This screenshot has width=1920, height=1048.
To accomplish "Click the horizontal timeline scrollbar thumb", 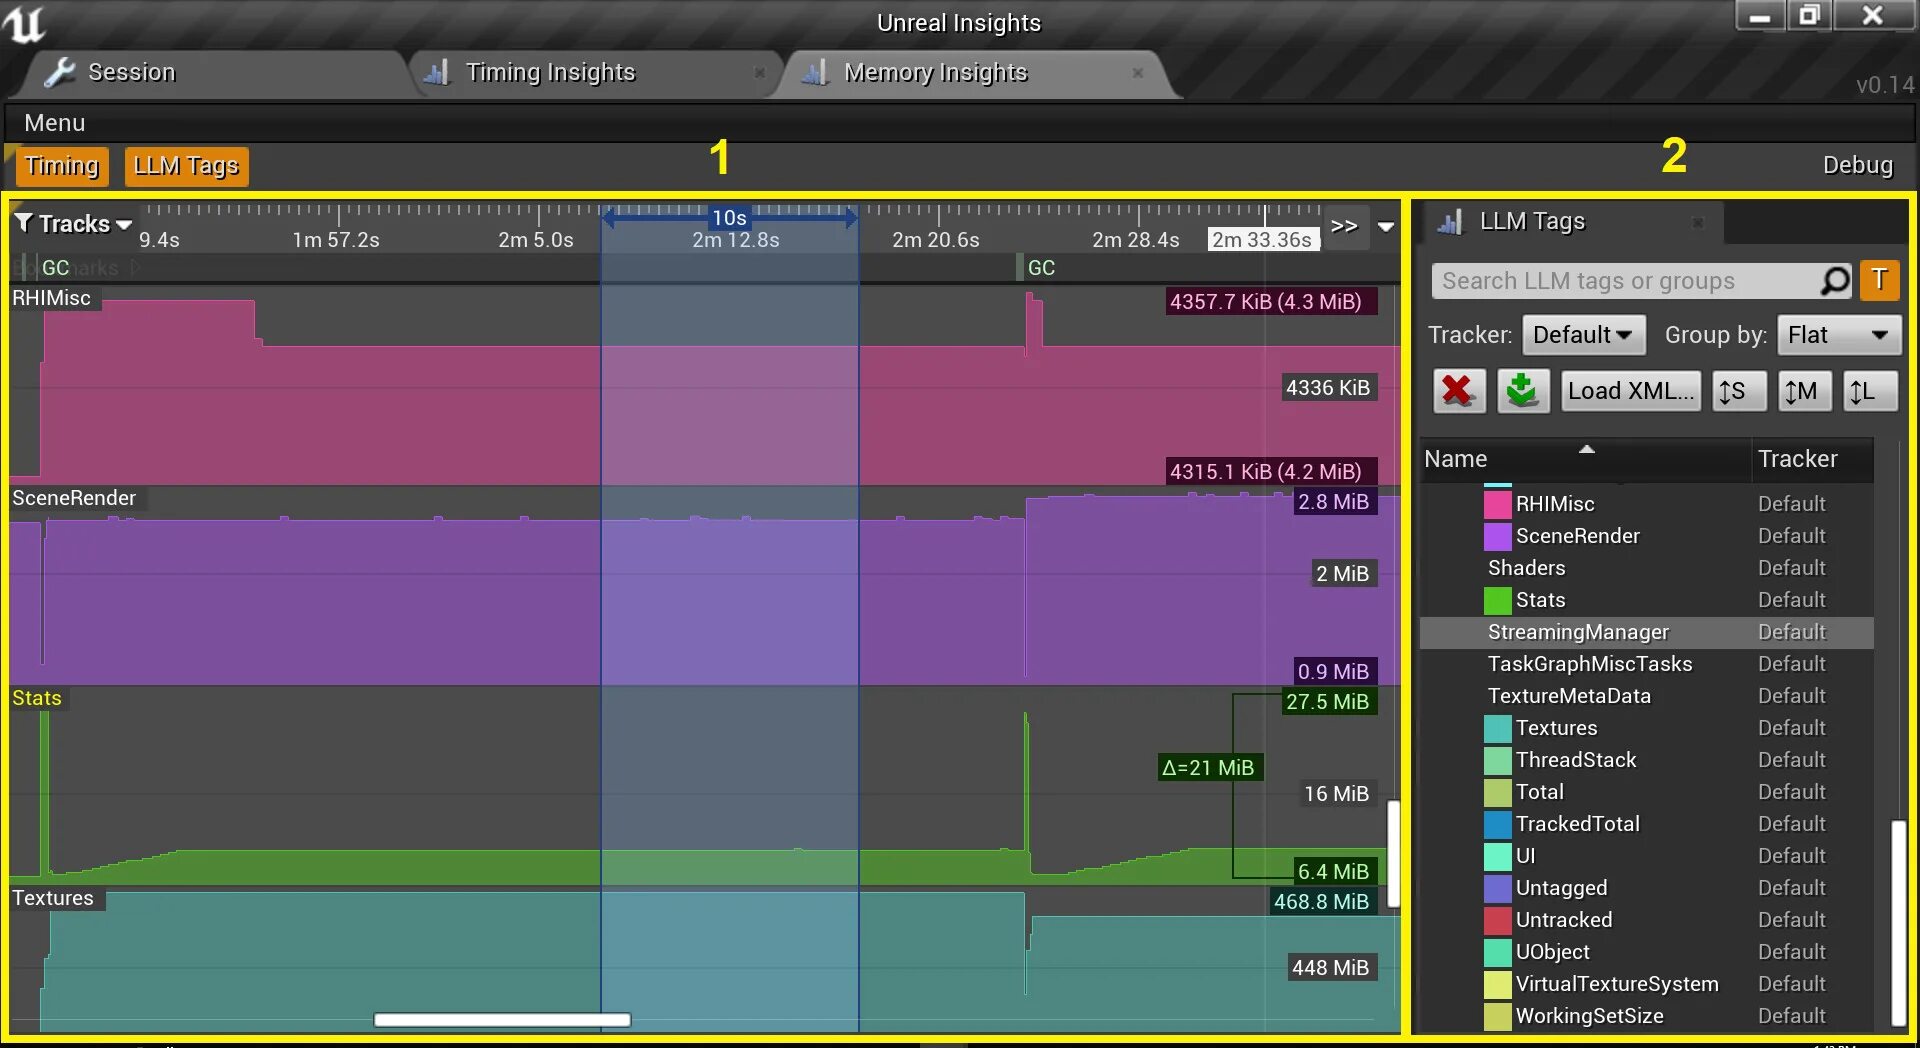I will click(502, 1020).
